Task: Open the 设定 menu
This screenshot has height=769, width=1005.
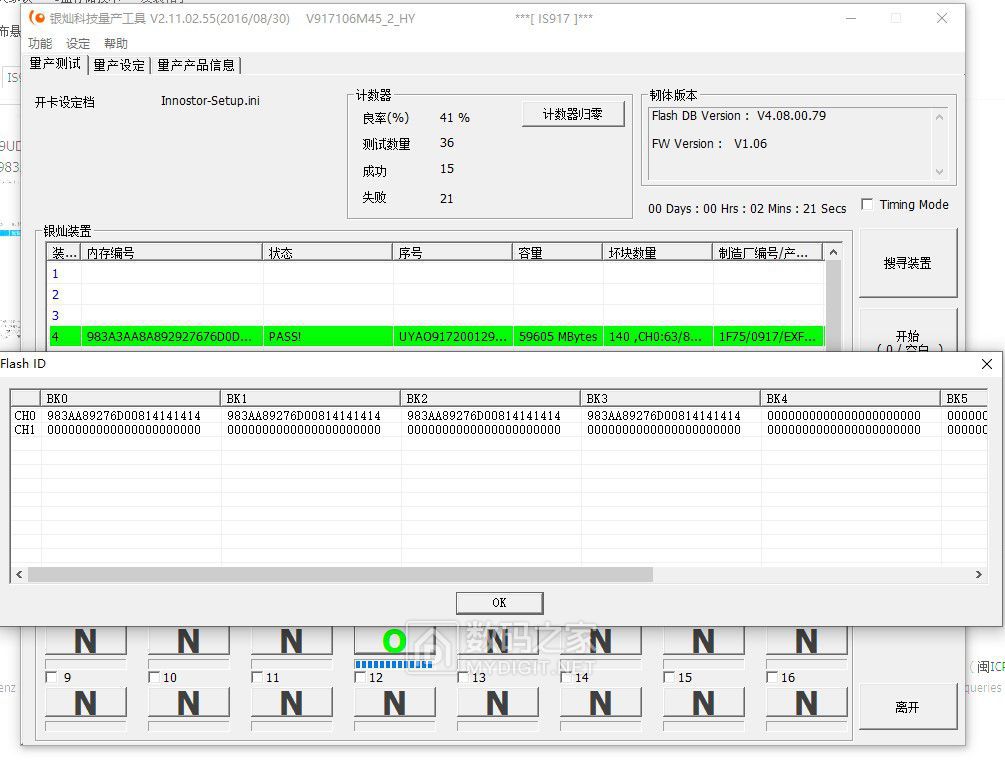Action: [x=78, y=44]
